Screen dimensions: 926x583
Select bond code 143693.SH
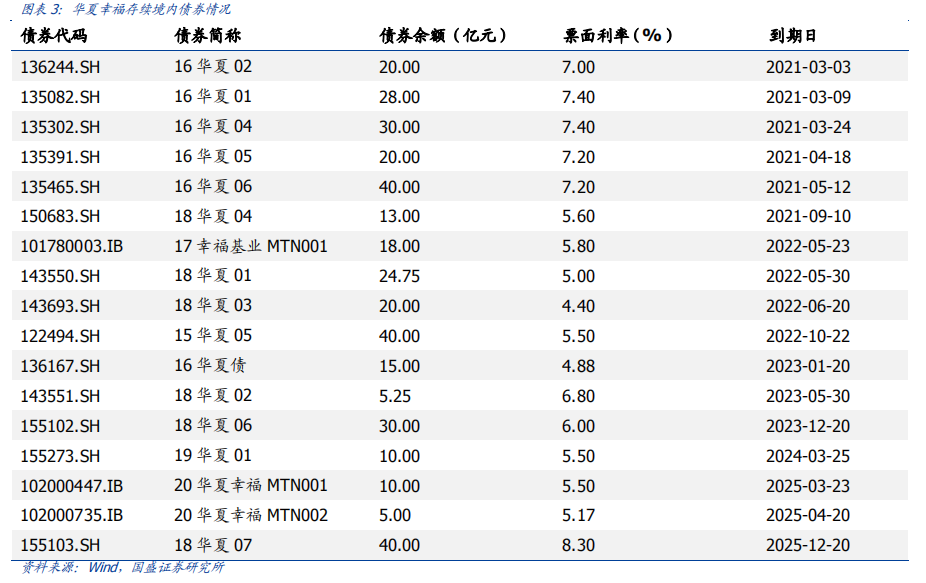point(60,307)
